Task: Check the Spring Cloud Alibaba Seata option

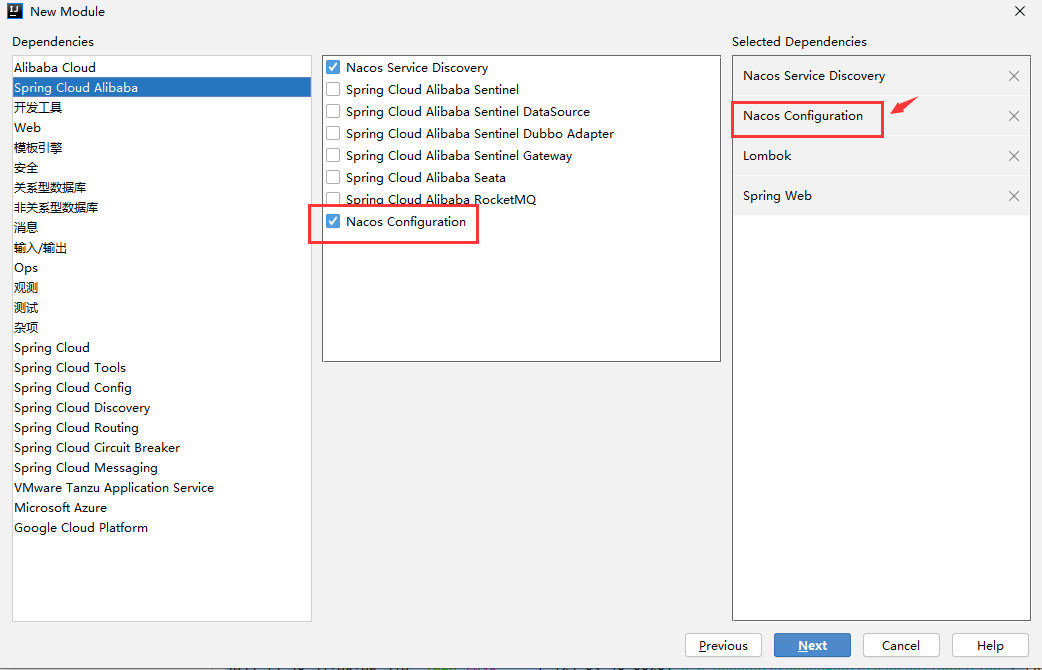Action: (333, 177)
